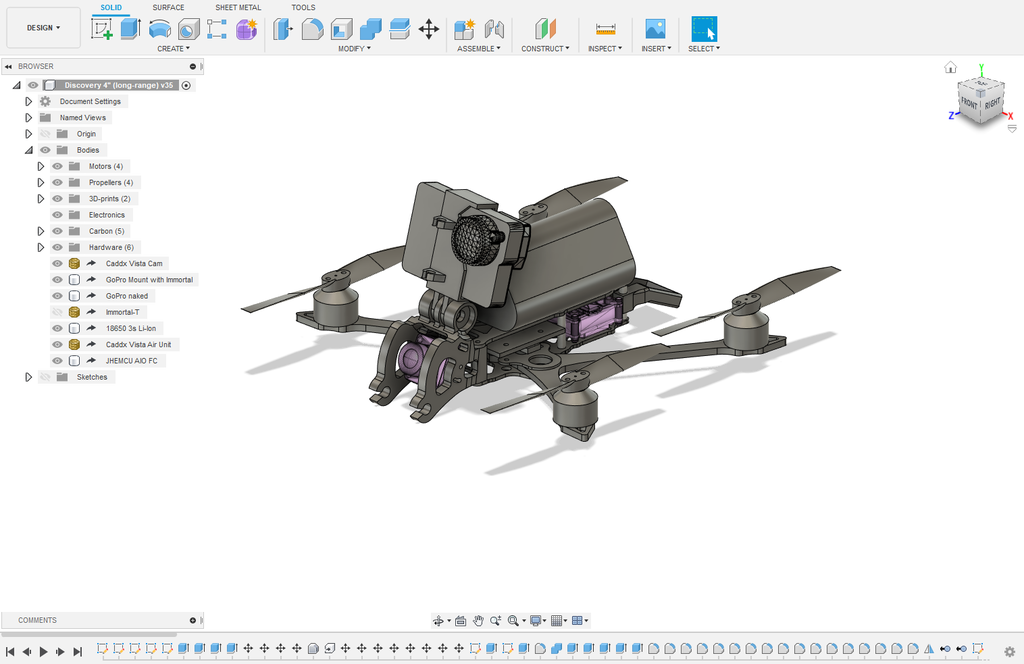Open the INSPECT menu
1024x664 pixels.
605,49
